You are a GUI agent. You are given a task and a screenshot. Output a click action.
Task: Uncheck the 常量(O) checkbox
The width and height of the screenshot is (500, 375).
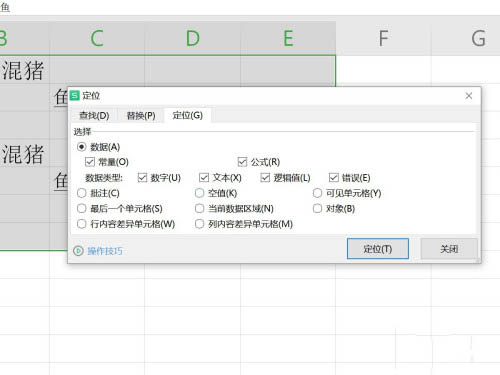point(90,162)
